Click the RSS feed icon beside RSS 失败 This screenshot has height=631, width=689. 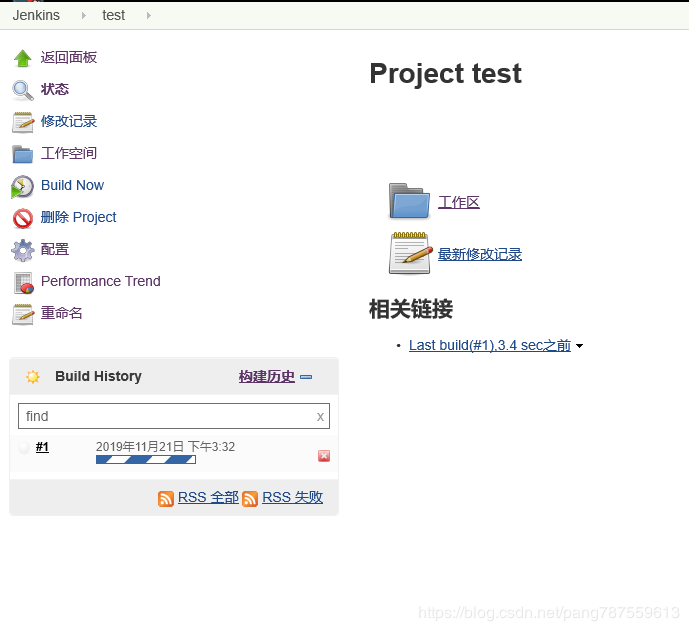(250, 499)
